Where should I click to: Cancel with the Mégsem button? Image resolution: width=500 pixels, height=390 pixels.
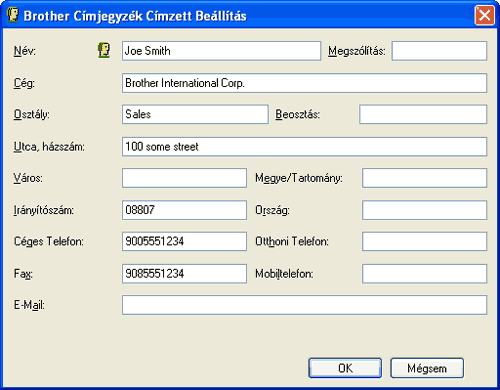pos(427,368)
